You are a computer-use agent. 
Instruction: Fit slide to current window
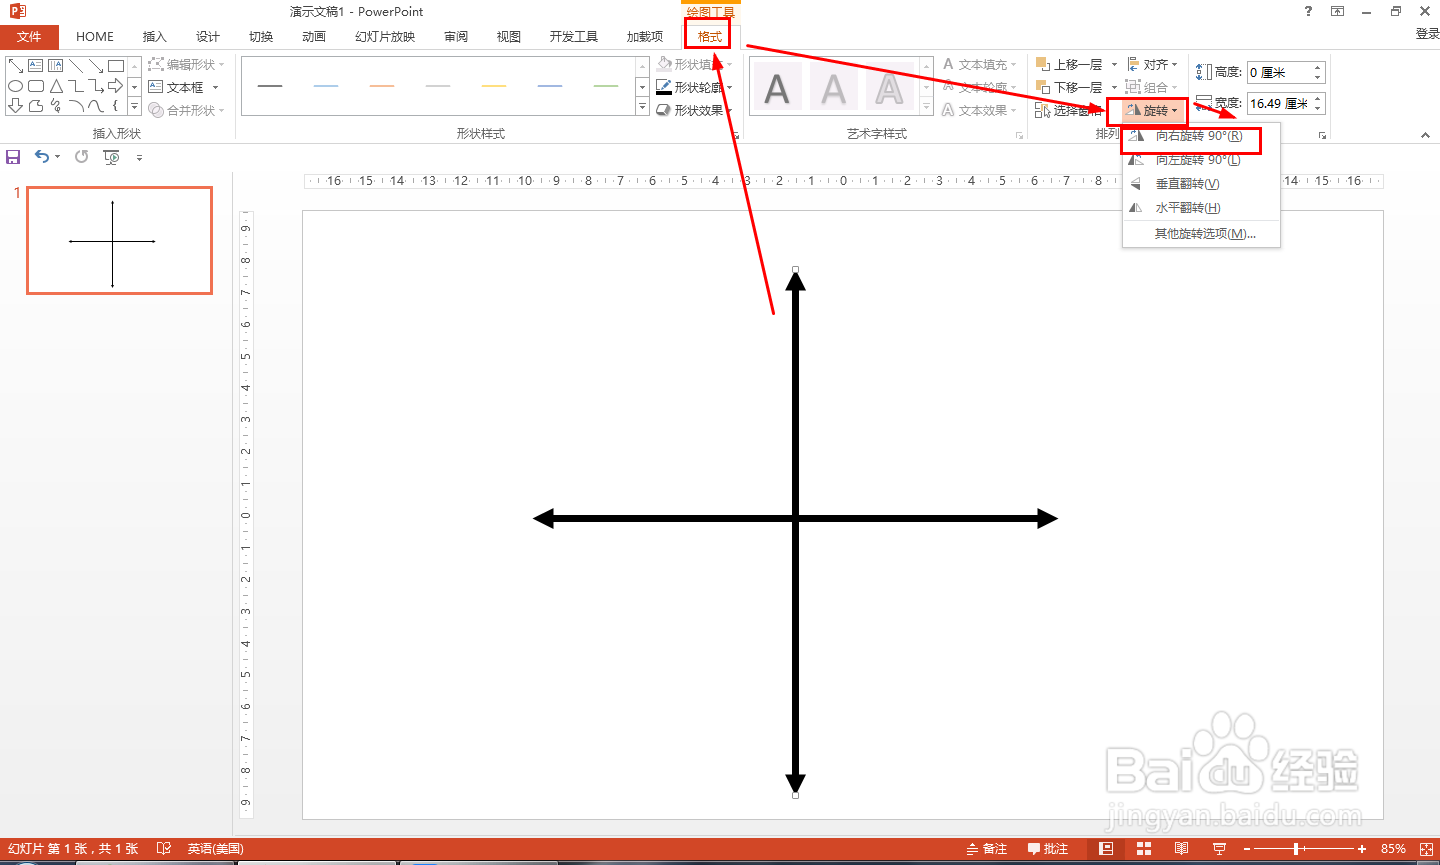pos(1426,849)
